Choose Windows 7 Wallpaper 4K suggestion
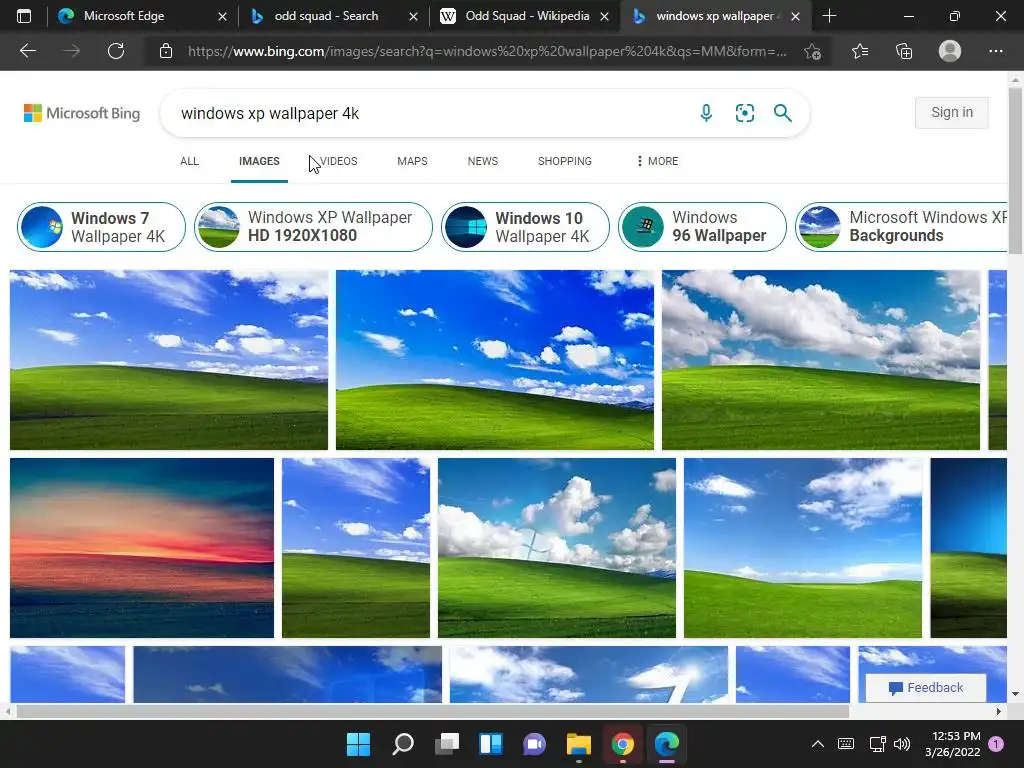This screenshot has width=1024, height=768. tap(101, 227)
